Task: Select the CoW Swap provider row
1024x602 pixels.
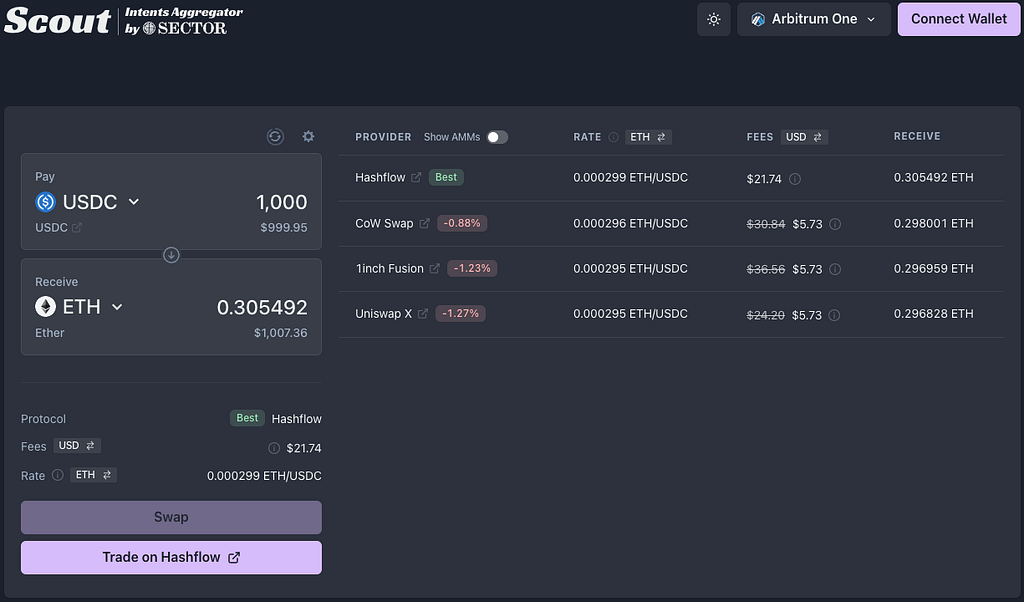Action: [671, 223]
